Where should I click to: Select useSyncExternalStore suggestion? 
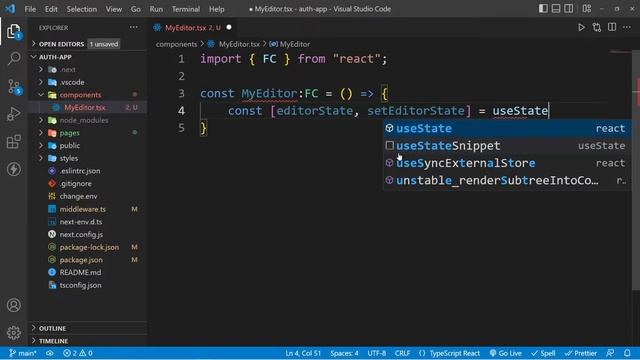(x=506, y=163)
